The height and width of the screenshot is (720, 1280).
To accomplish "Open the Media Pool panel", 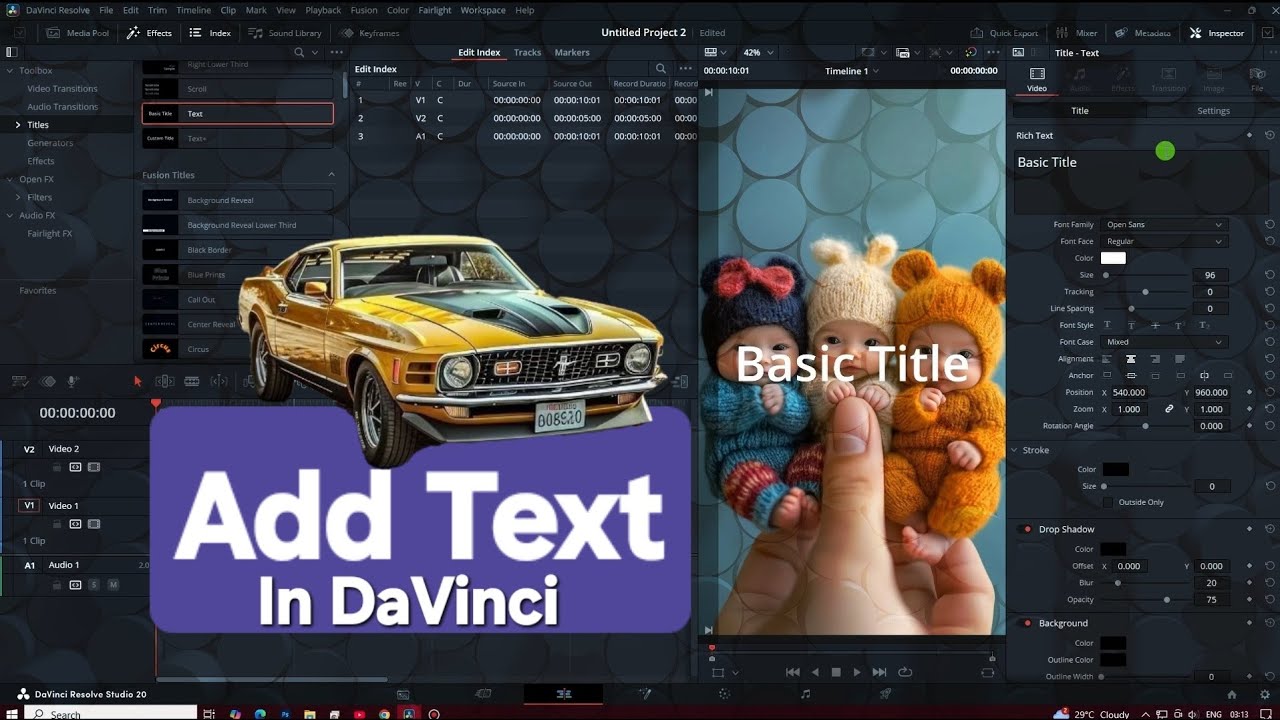I will [x=77, y=33].
